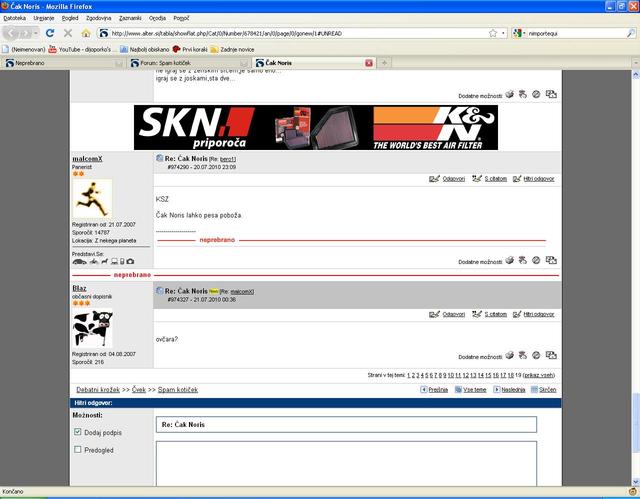This screenshot has height=499, width=640.
Task: Go to the Spam kotiček breadcrumb link
Action: pos(178,390)
